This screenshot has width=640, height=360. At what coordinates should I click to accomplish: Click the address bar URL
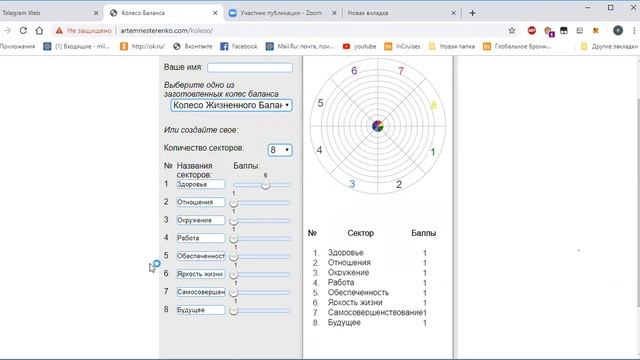pyautogui.click(x=167, y=31)
